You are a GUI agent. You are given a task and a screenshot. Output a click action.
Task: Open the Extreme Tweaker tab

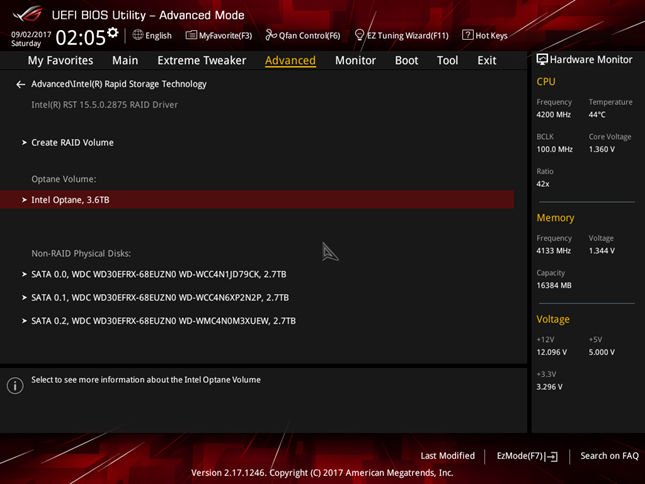(202, 60)
